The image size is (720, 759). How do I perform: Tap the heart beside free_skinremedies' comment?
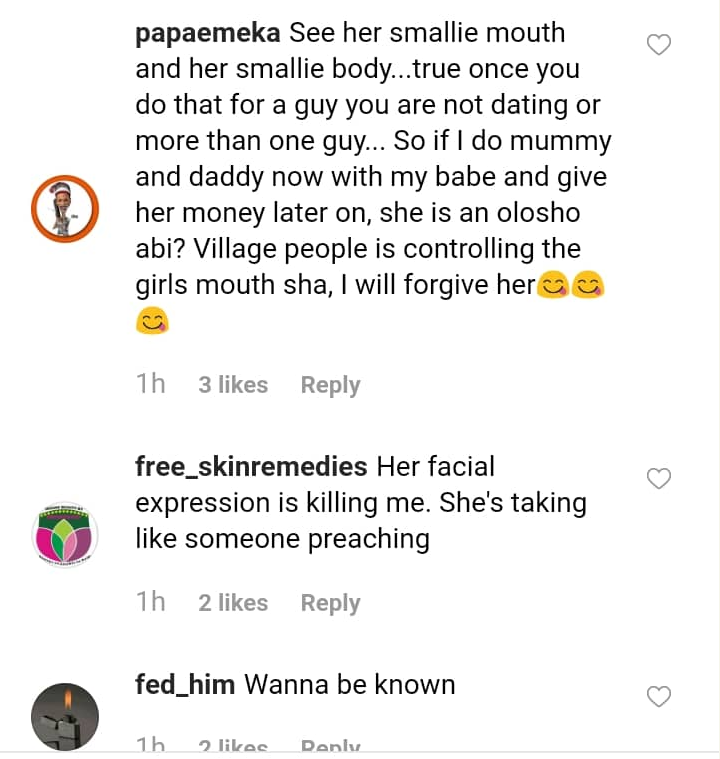click(x=659, y=479)
